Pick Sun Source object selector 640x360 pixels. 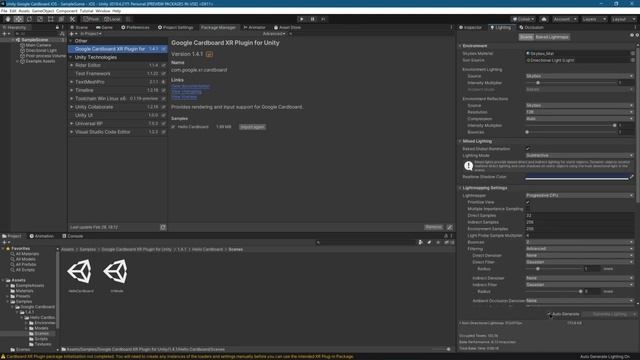coord(633,60)
